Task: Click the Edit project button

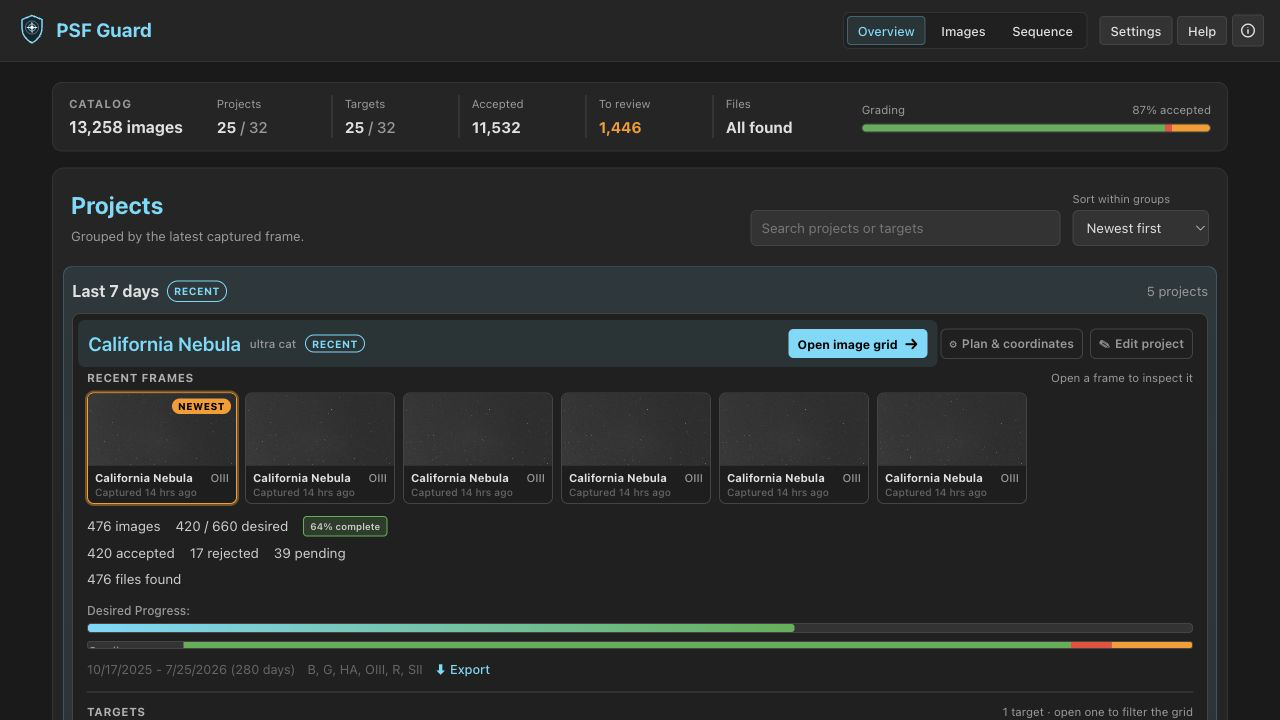Action: pyautogui.click(x=1141, y=344)
